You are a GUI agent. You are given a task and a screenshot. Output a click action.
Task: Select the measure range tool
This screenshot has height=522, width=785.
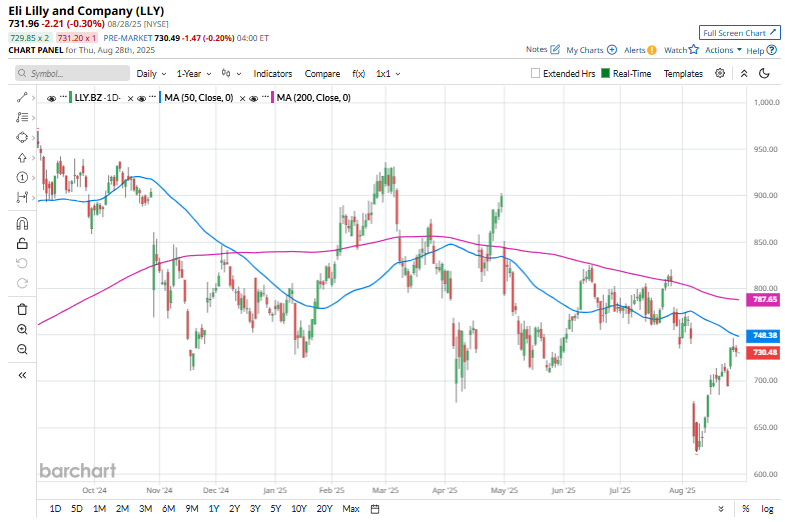(x=22, y=198)
